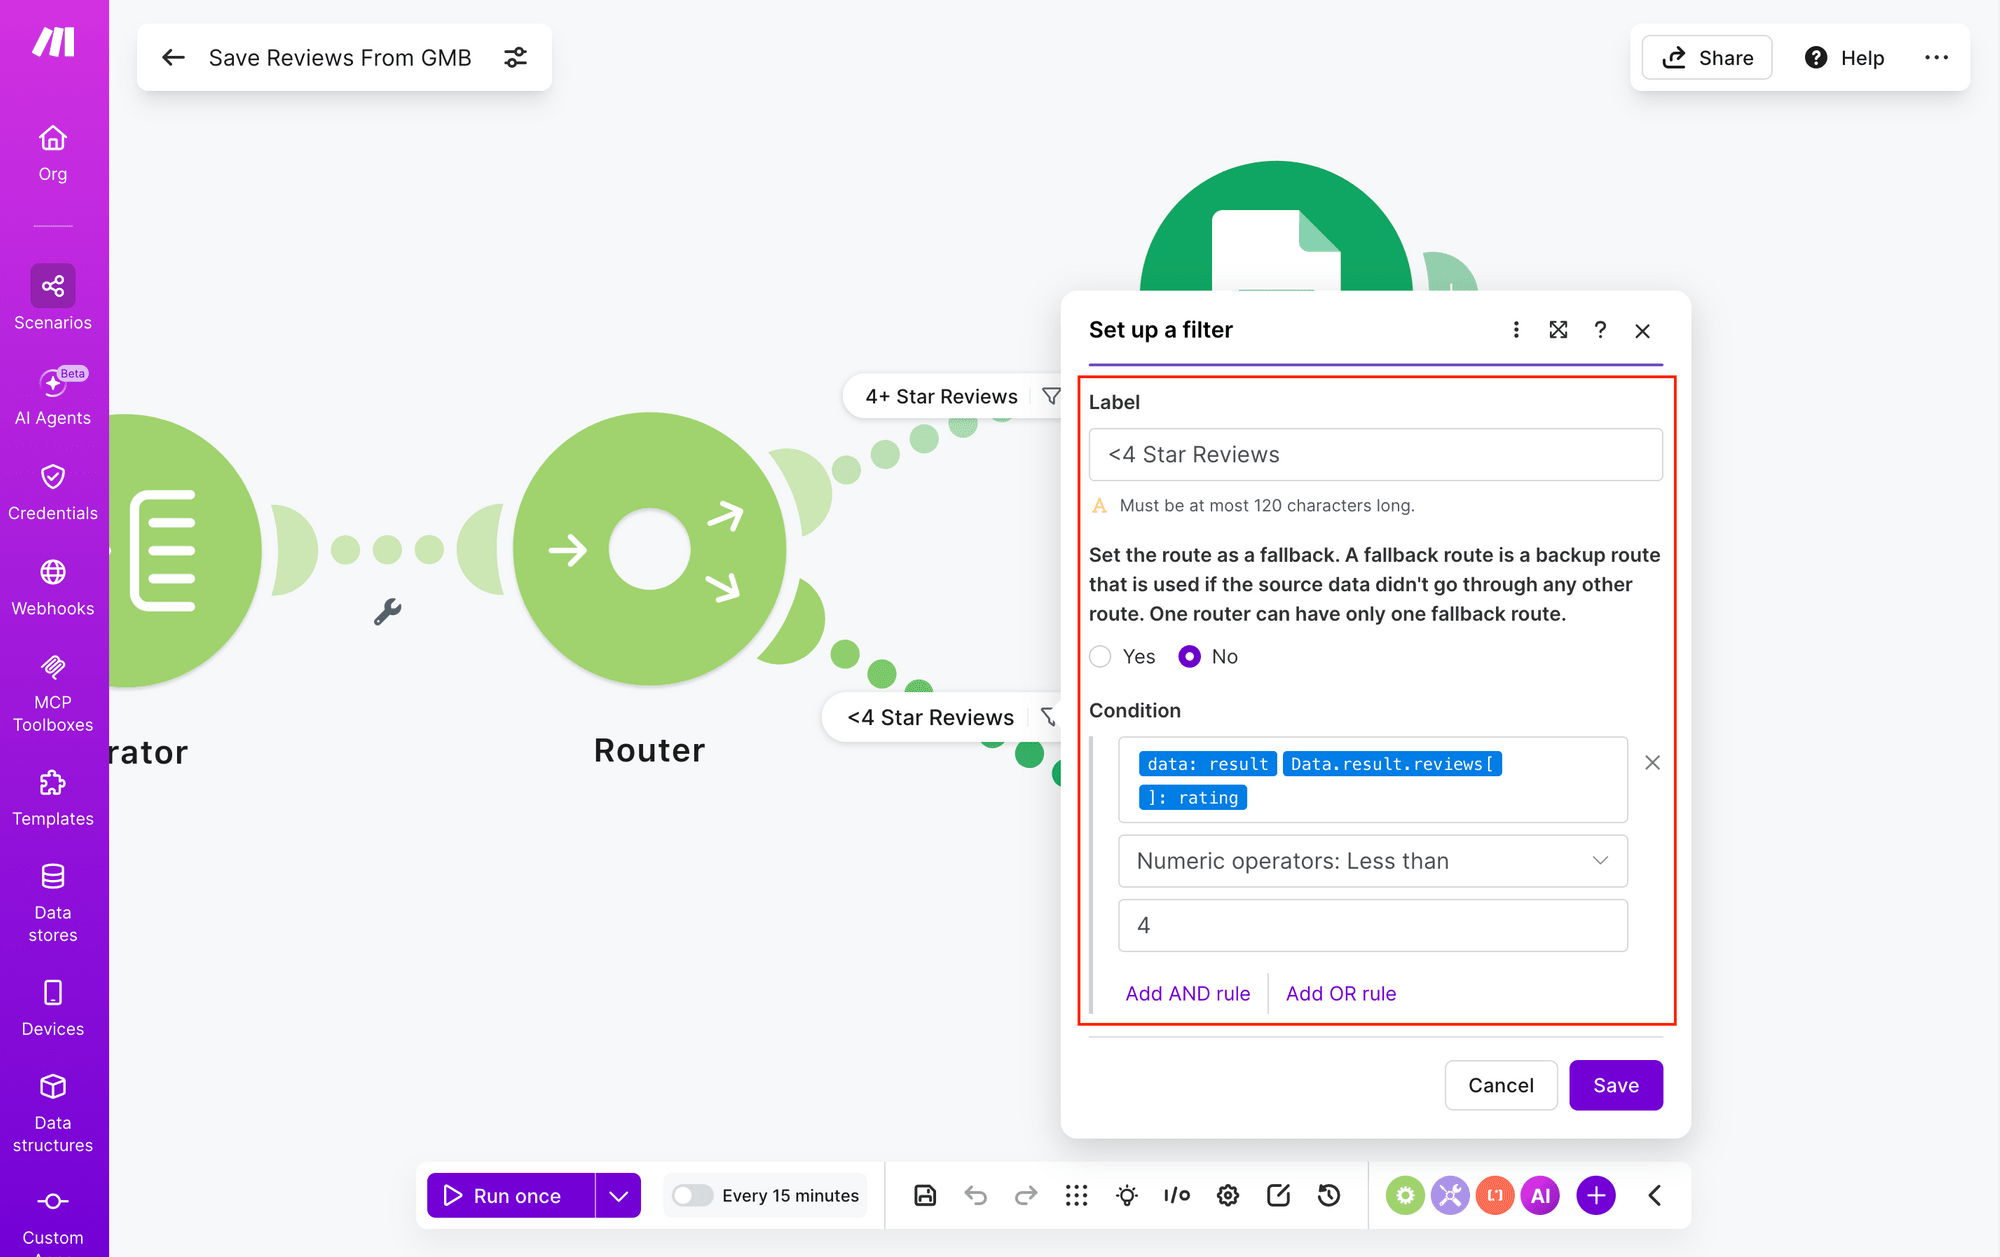Open the Numeric operators: Less than dropdown
Image resolution: width=2000 pixels, height=1257 pixels.
pos(1372,861)
